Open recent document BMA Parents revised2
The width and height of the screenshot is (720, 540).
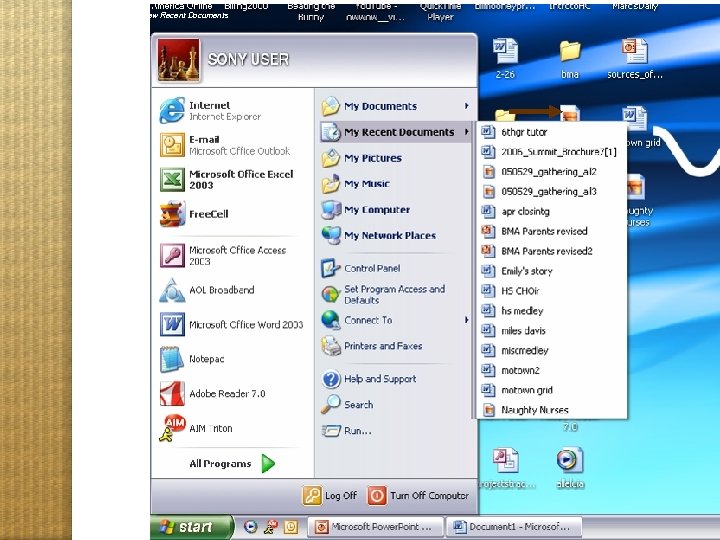[552, 251]
